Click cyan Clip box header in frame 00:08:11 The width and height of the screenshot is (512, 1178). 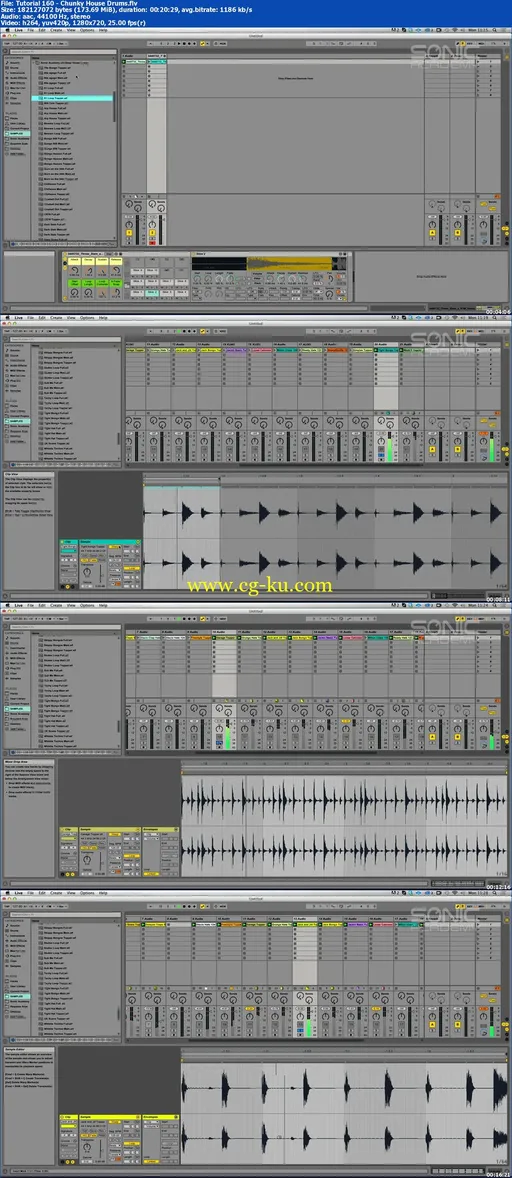68,542
